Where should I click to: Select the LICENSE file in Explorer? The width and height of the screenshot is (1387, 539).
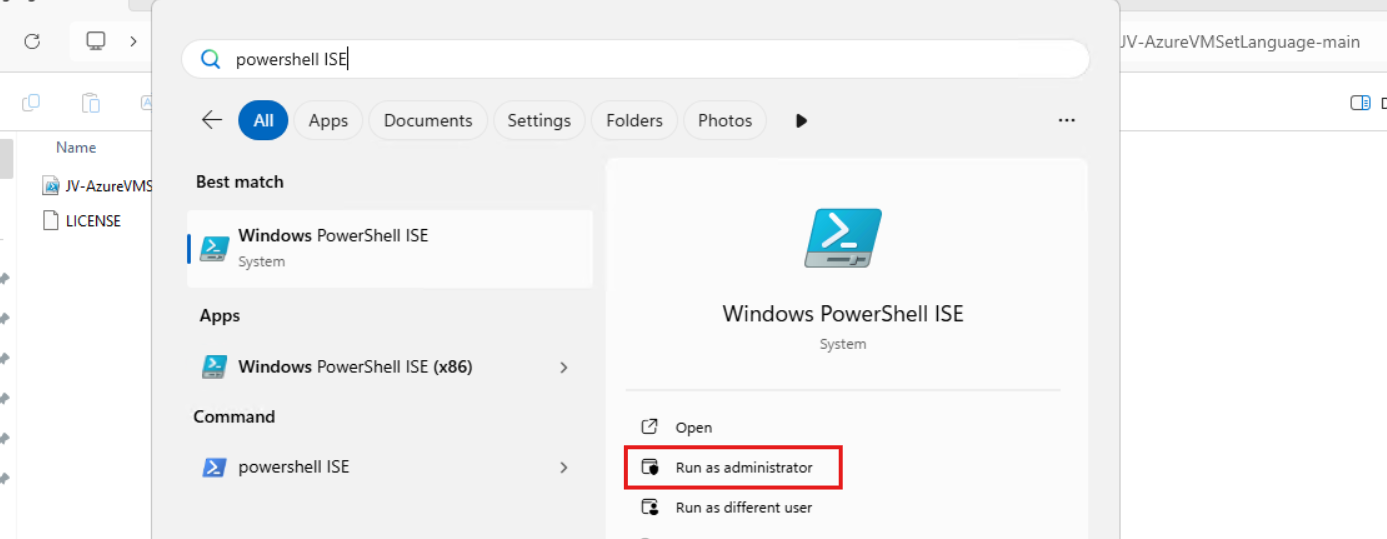click(92, 221)
